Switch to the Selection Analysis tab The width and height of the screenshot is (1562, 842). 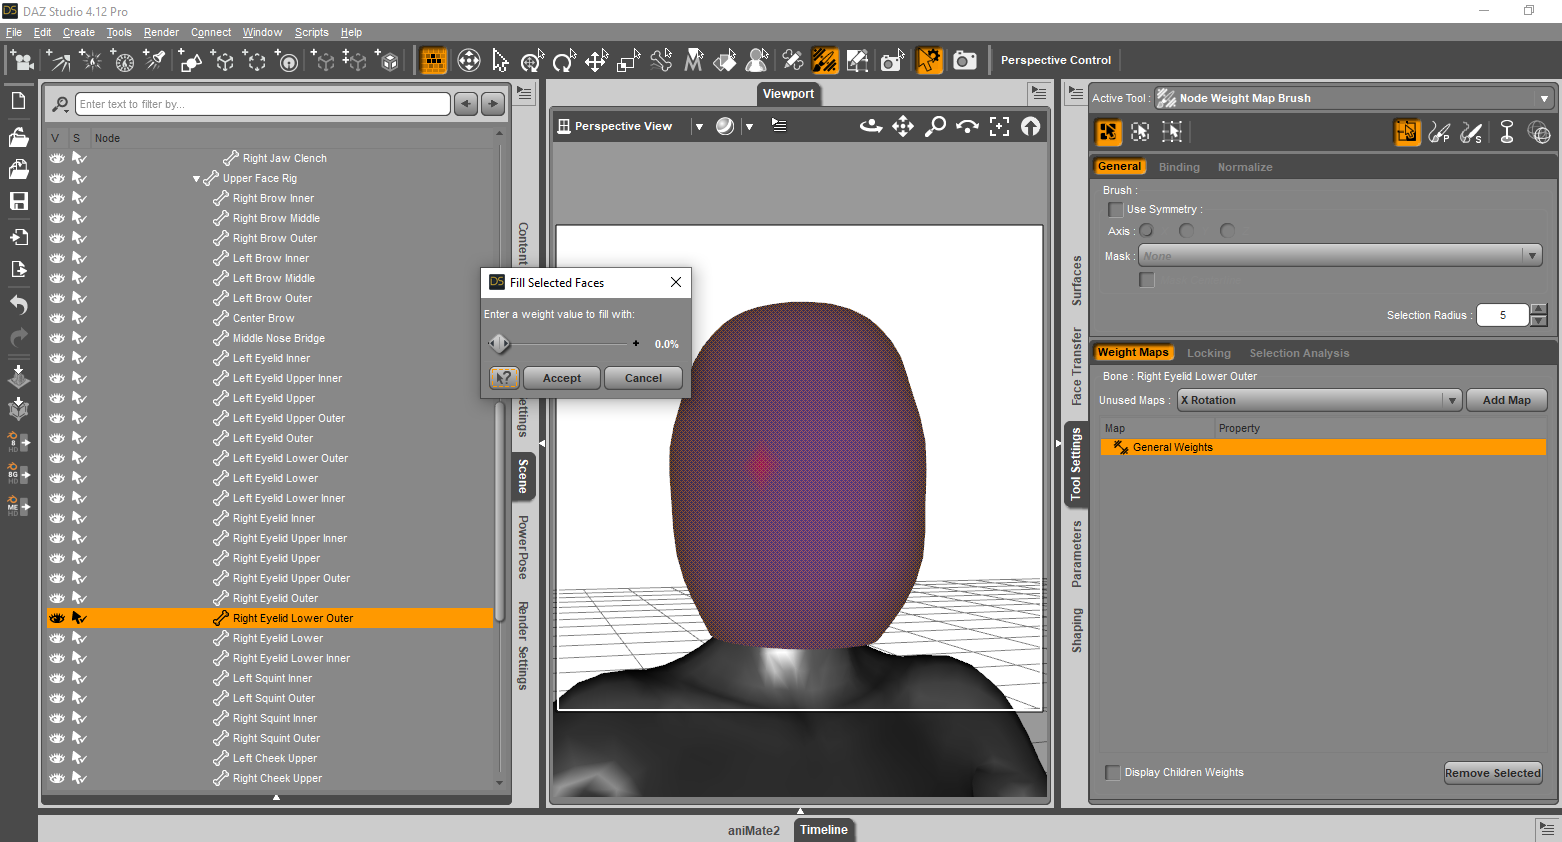[1299, 353]
